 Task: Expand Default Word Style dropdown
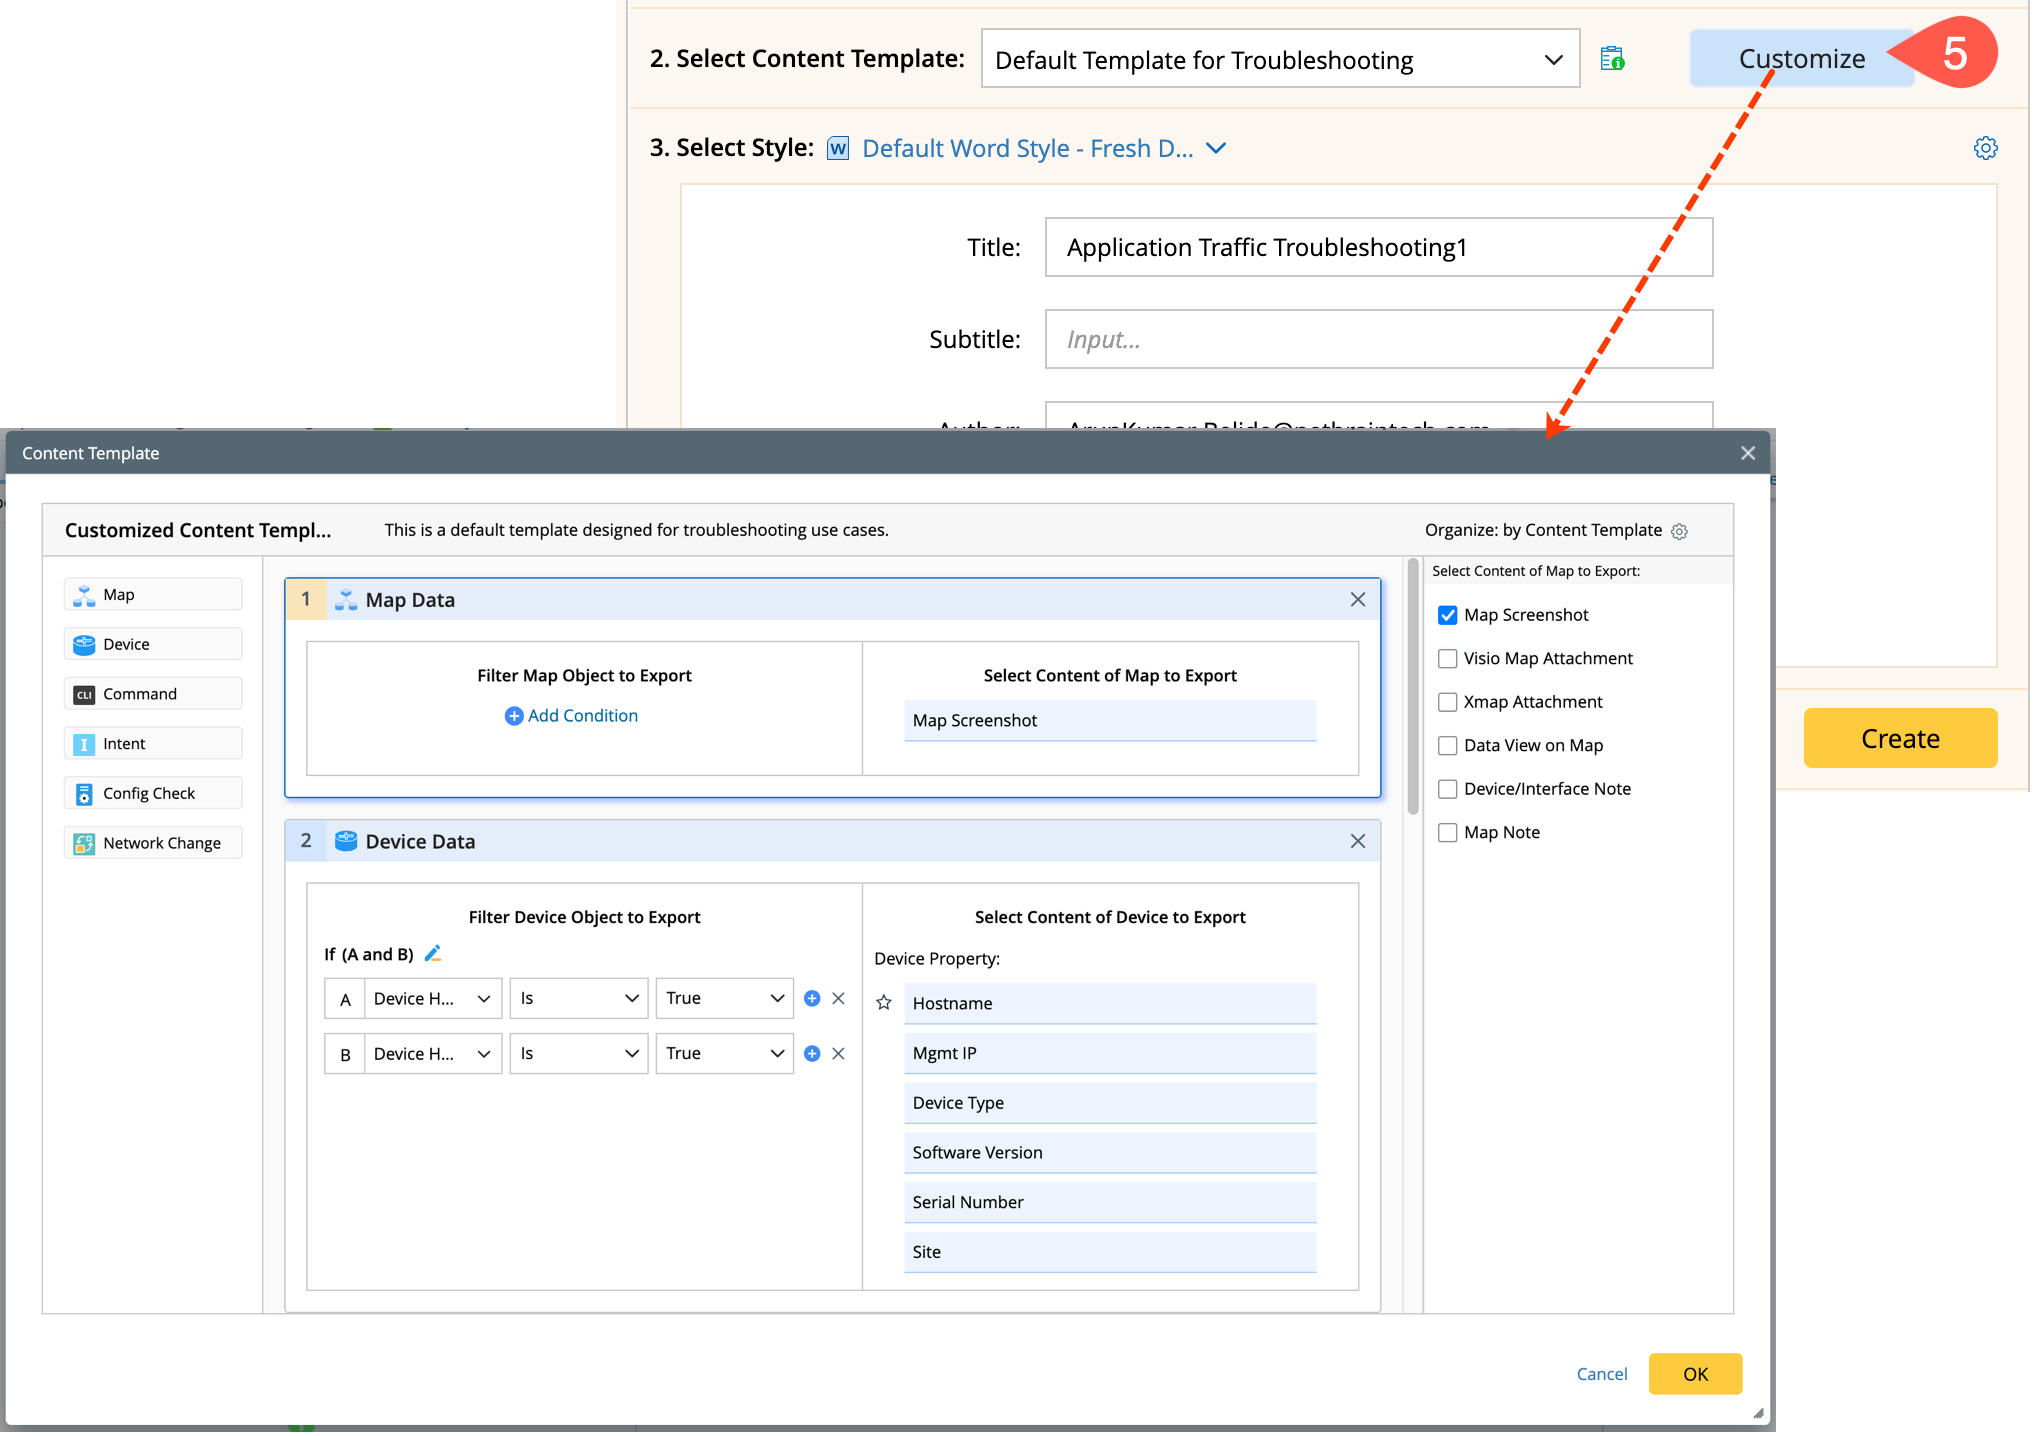pos(1216,148)
